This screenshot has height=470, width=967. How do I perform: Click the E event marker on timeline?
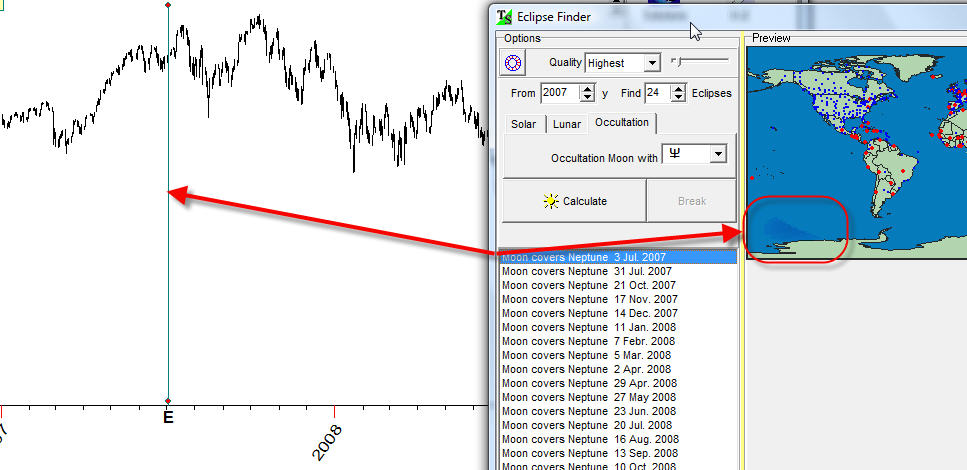pos(168,417)
